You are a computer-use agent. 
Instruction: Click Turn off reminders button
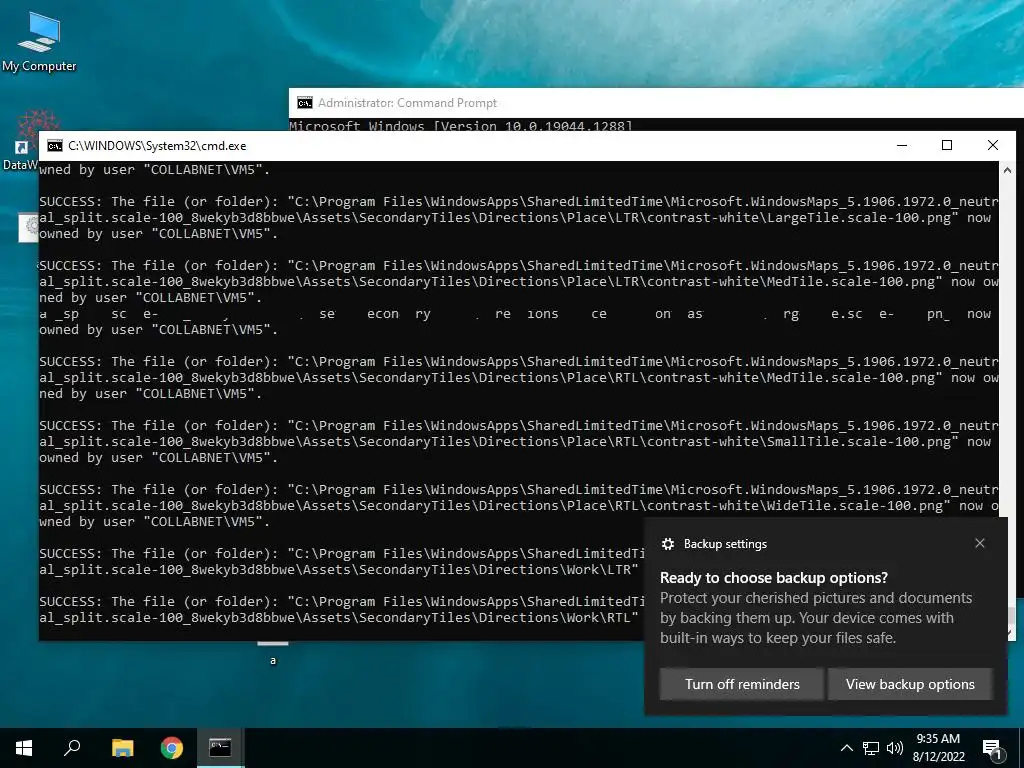(742, 684)
